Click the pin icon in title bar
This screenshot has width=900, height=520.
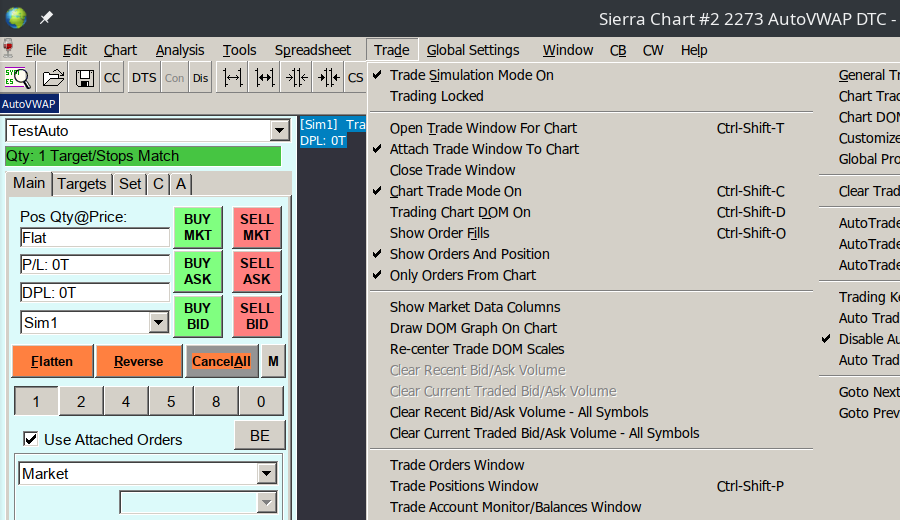[46, 18]
